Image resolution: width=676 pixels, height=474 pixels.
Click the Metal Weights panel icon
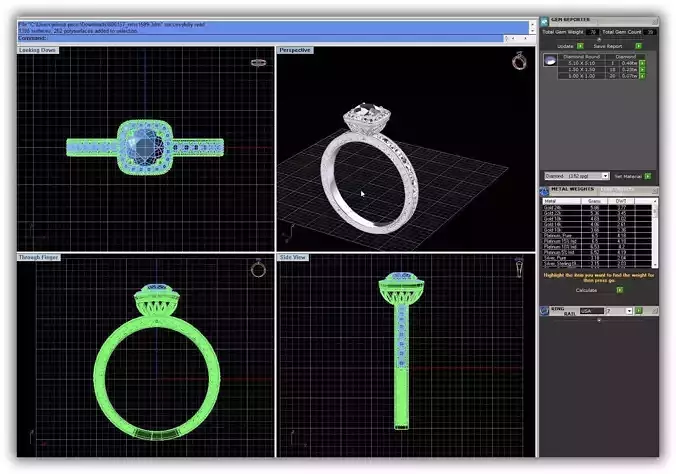545,191
